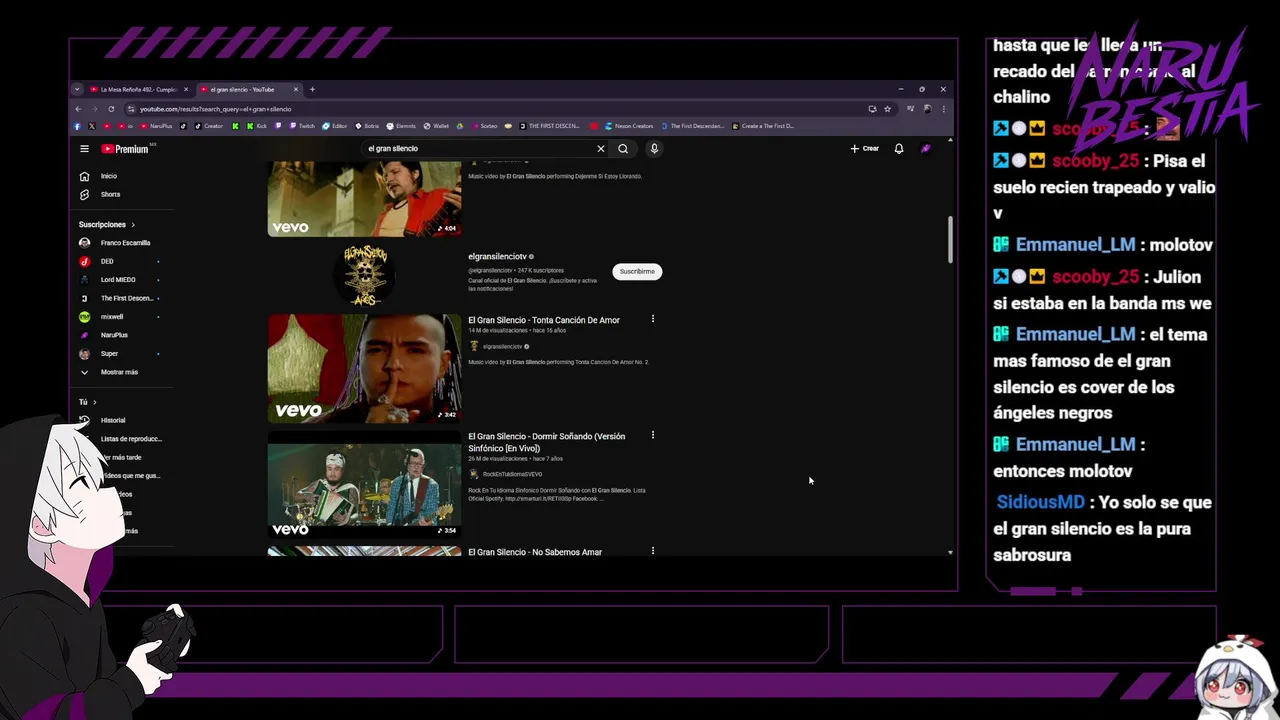Open the X bookmark icon
Image resolution: width=1280 pixels, height=720 pixels.
(x=92, y=126)
